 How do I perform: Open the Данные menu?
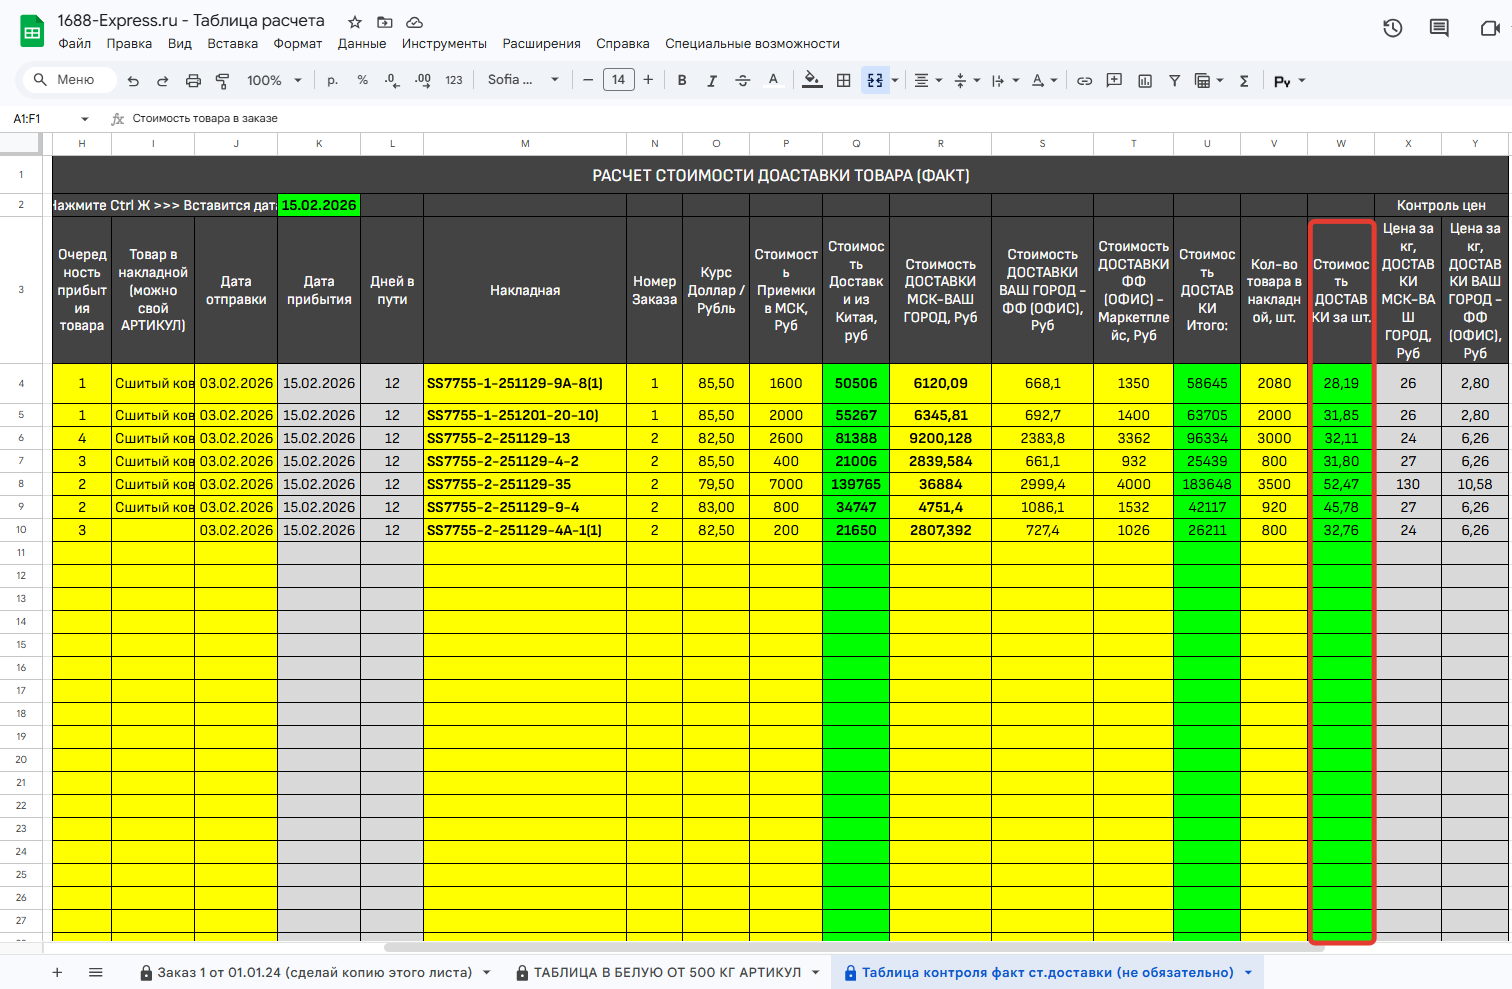click(x=361, y=44)
